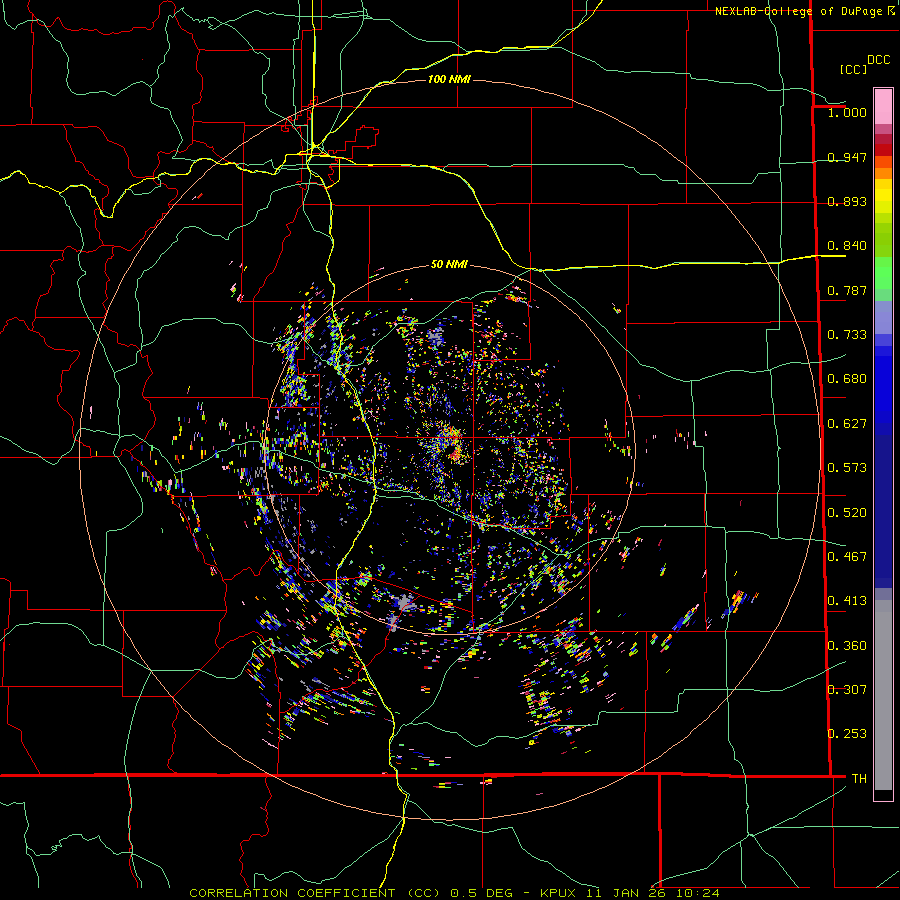The image size is (900, 900).
Task: Click the 0.253 color scale value
Action: 847,734
